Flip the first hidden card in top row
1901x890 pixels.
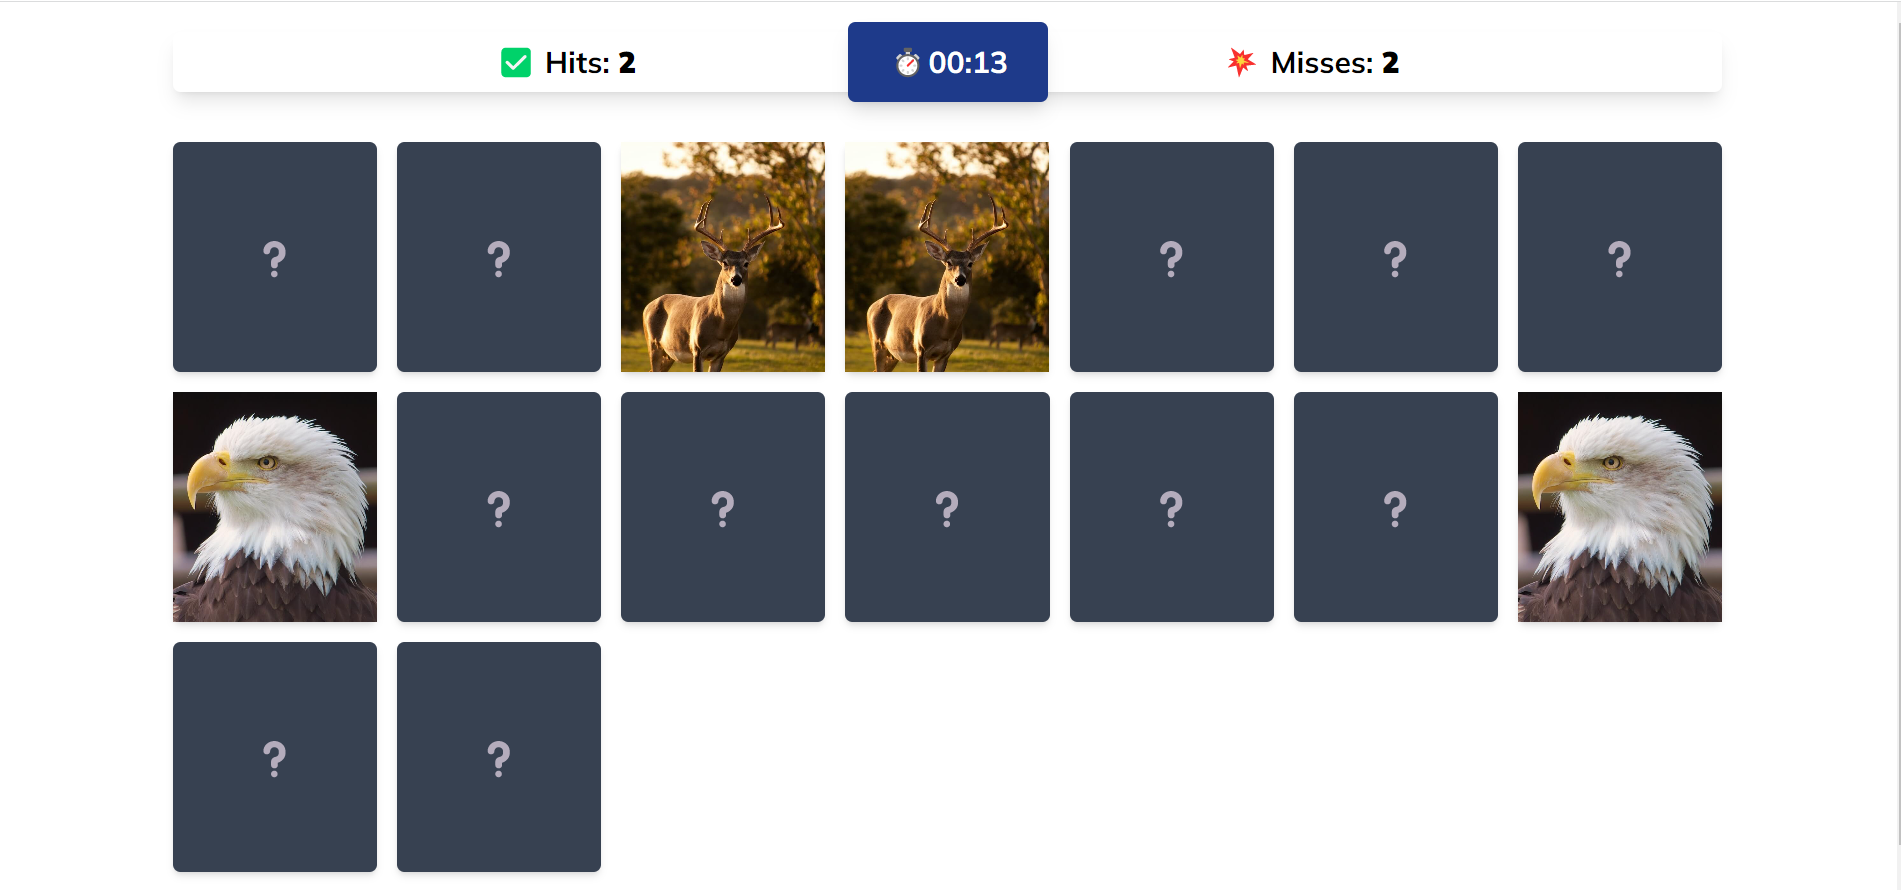tap(275, 257)
